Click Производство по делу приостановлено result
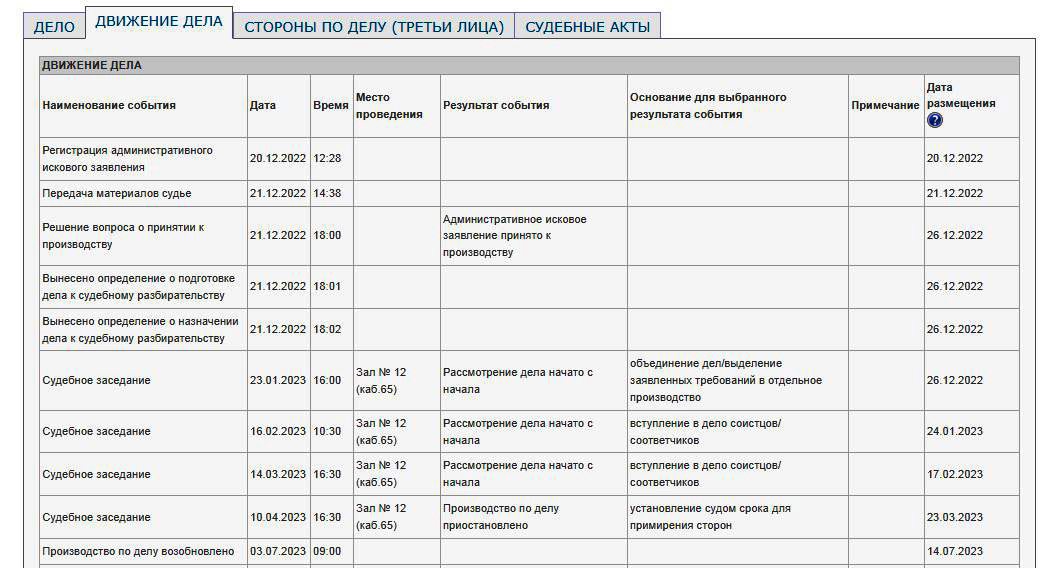1059x568 pixels. [500, 517]
